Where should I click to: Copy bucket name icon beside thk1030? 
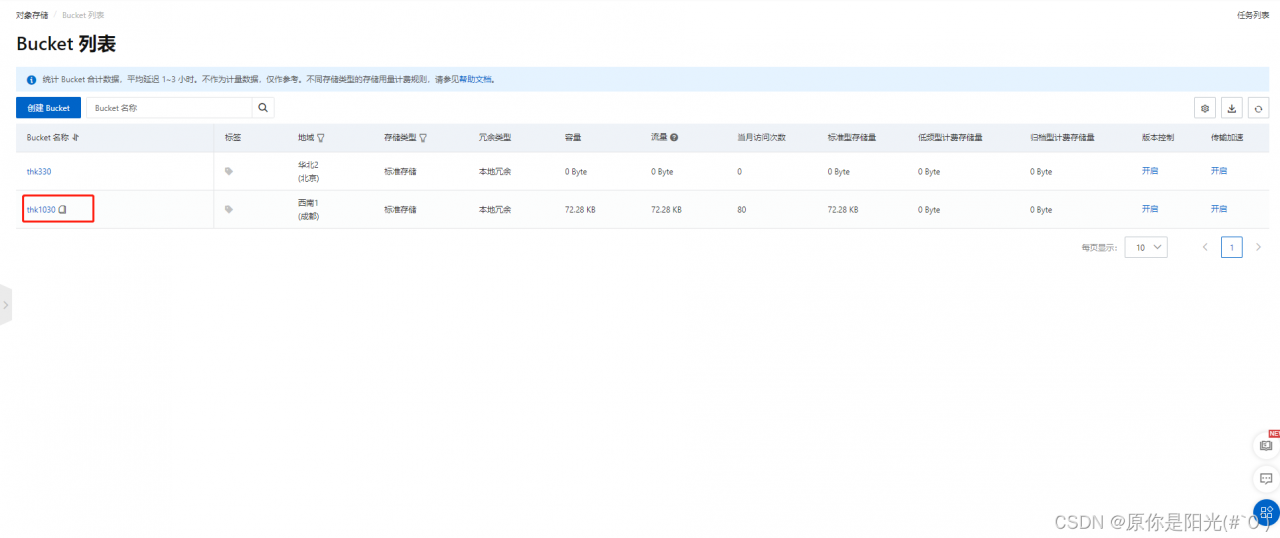63,209
